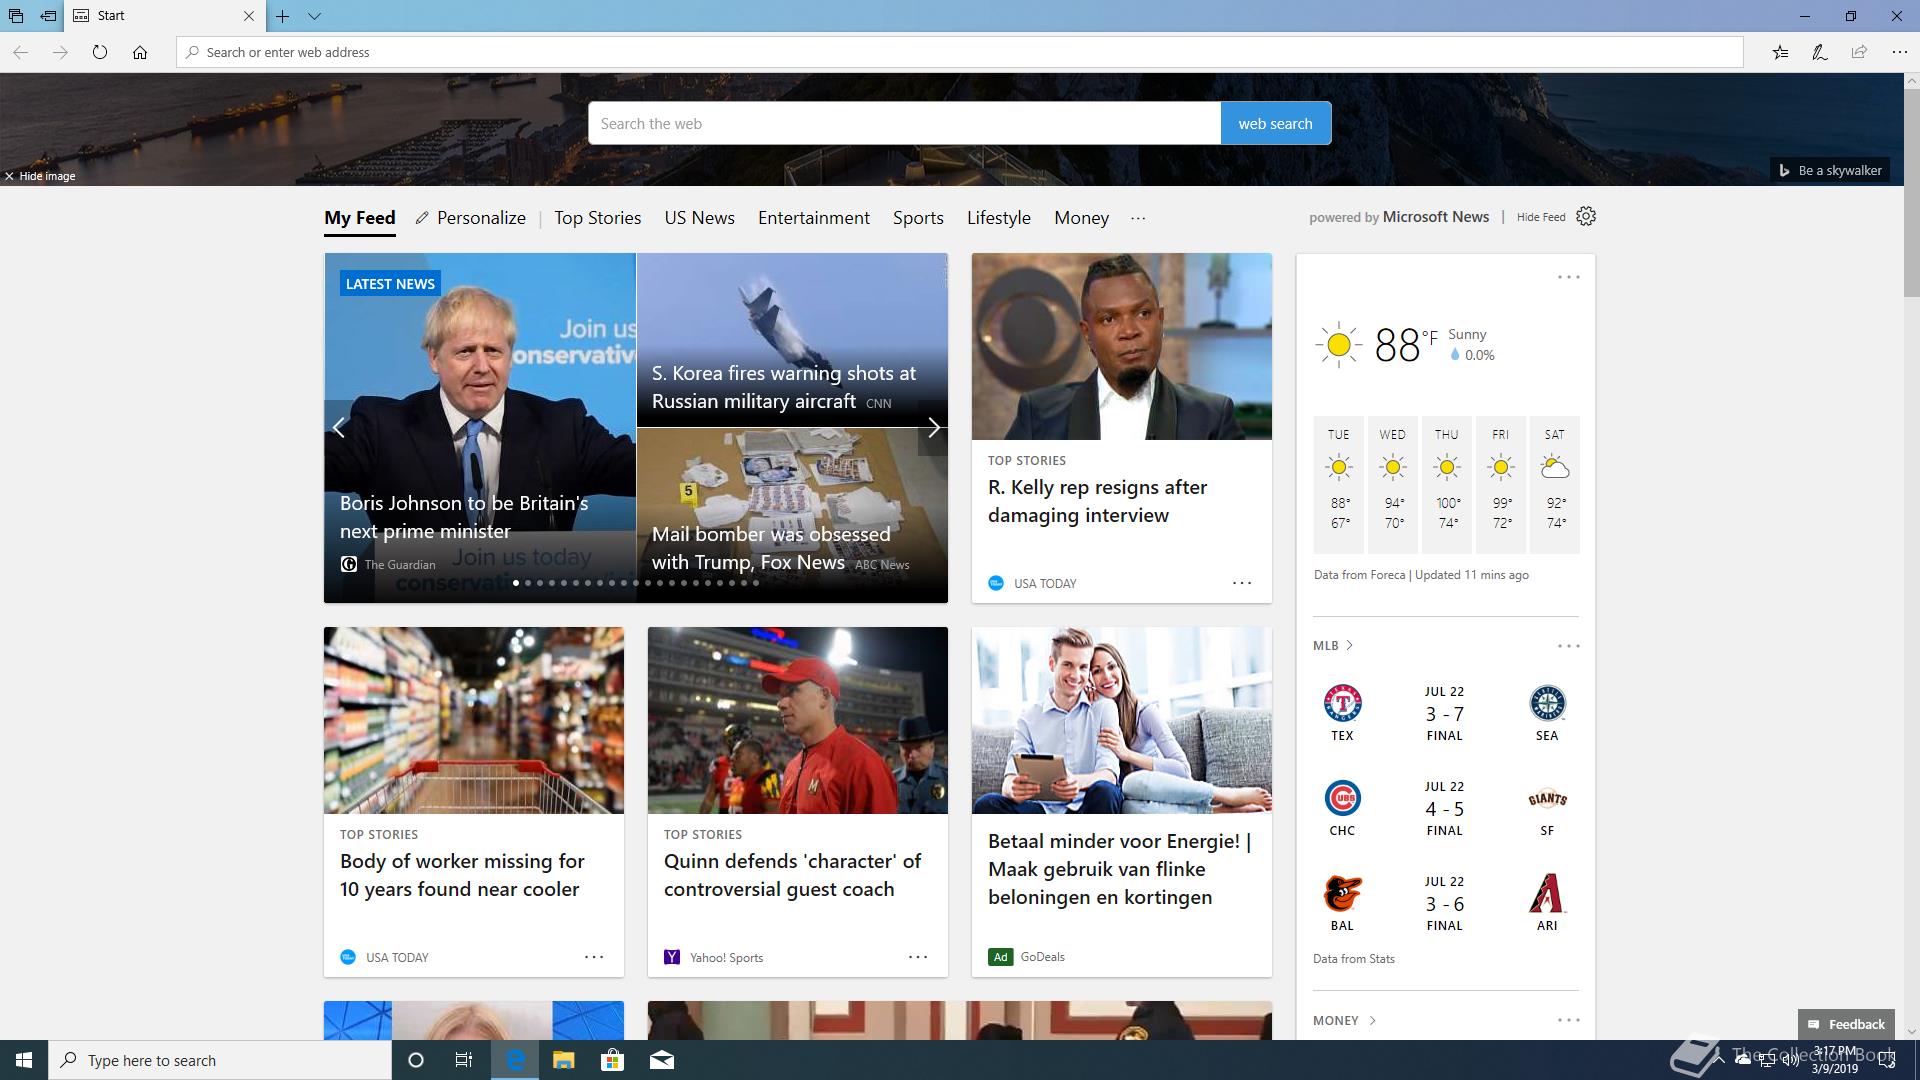The height and width of the screenshot is (1080, 1920).
Task: Open Personalize feed option
Action: point(471,218)
